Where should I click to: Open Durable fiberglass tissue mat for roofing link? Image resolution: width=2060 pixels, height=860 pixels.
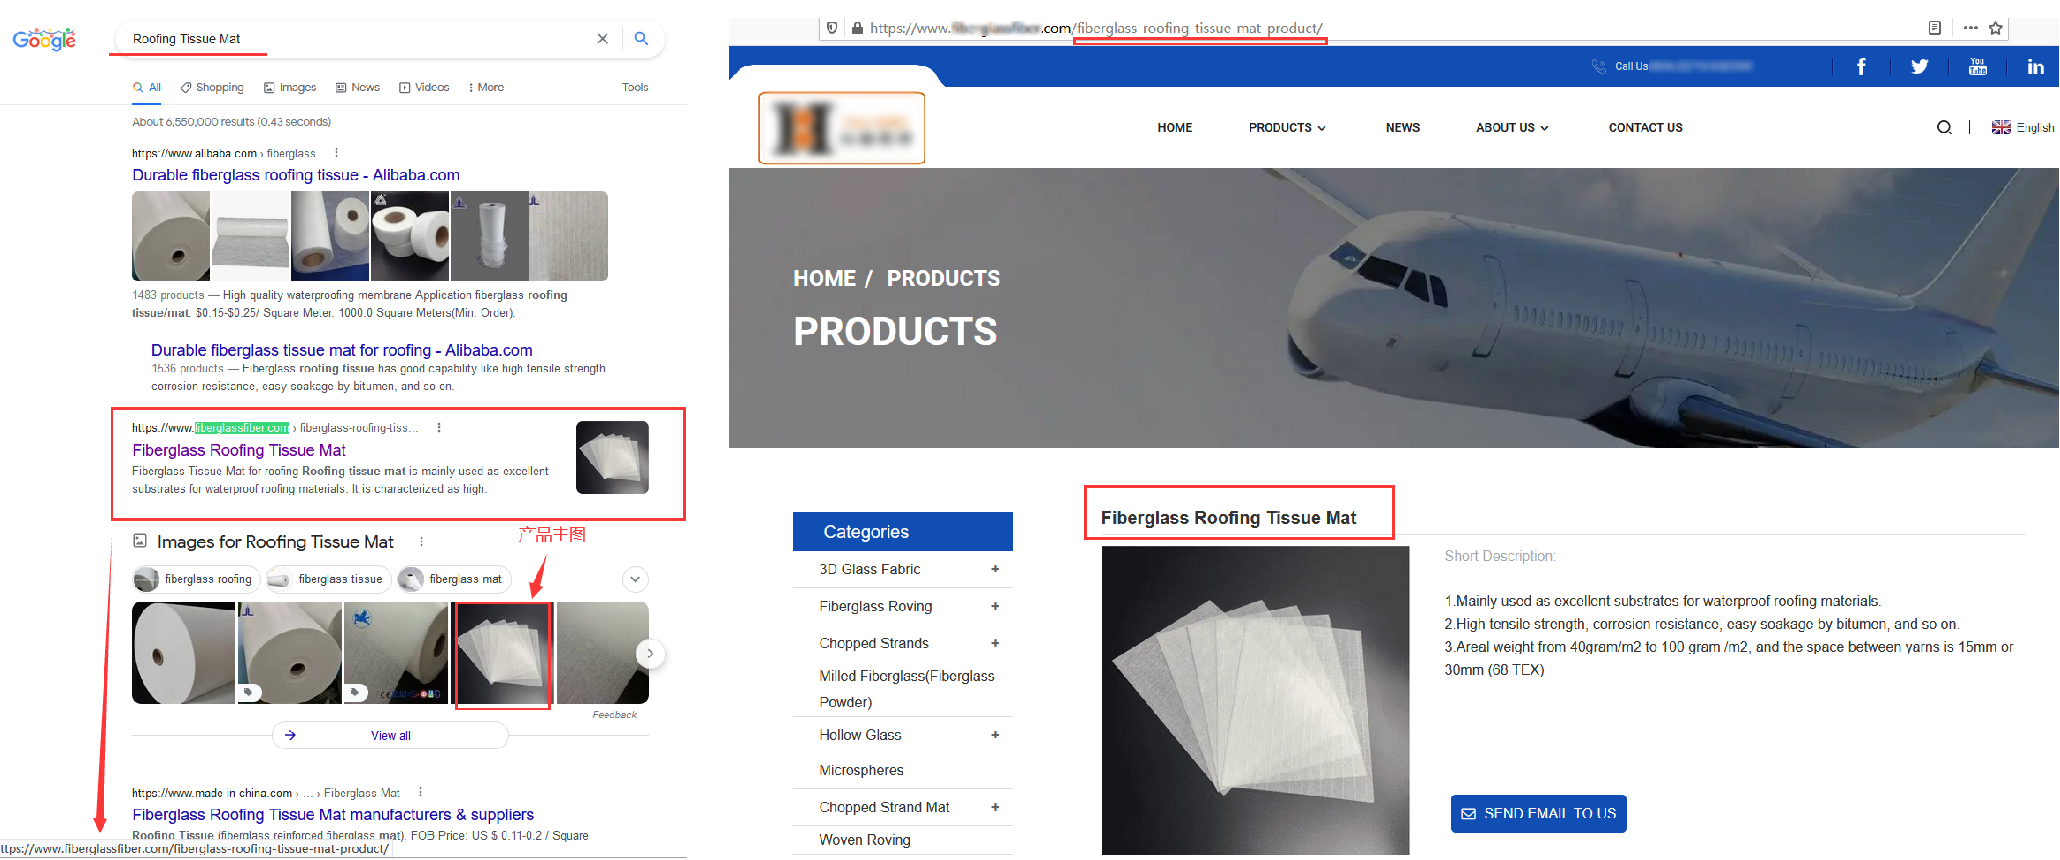click(342, 350)
